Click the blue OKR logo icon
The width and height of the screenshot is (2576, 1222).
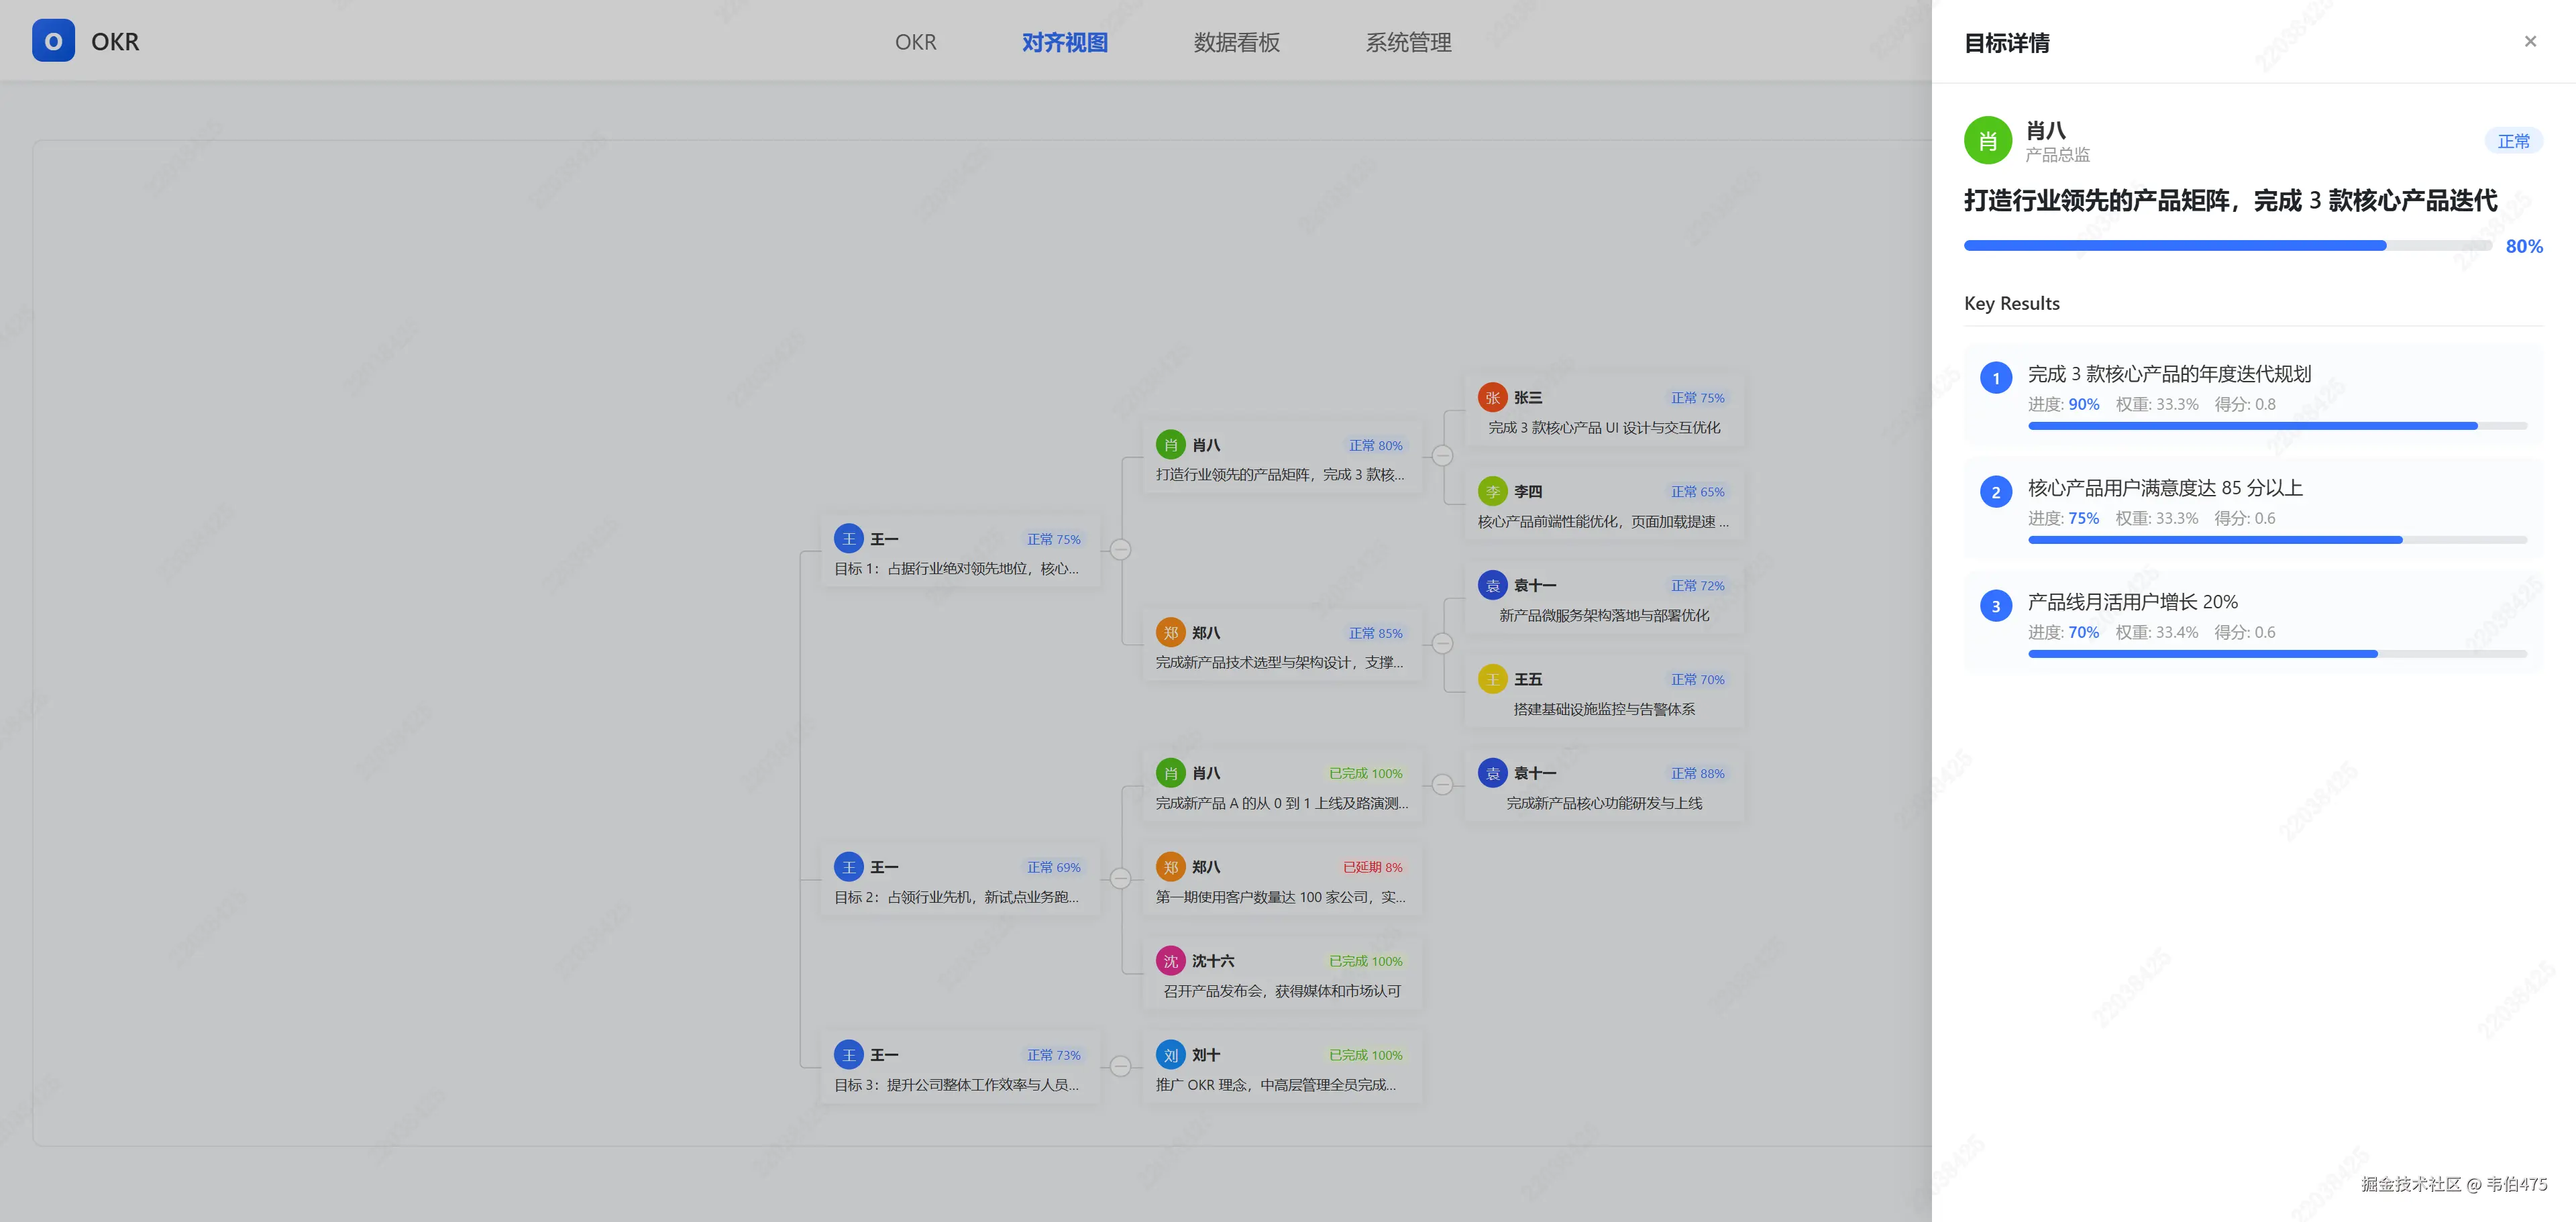coord(53,41)
